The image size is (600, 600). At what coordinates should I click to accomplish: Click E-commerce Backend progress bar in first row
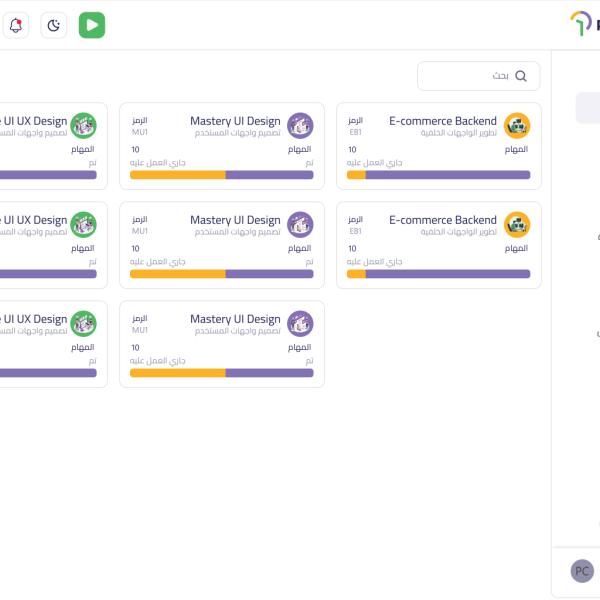point(438,175)
